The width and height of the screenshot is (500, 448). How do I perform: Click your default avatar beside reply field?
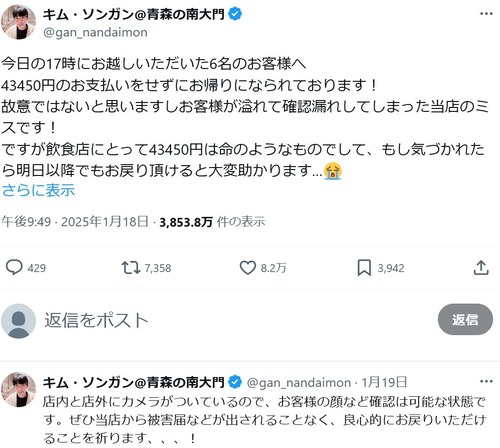(18, 321)
